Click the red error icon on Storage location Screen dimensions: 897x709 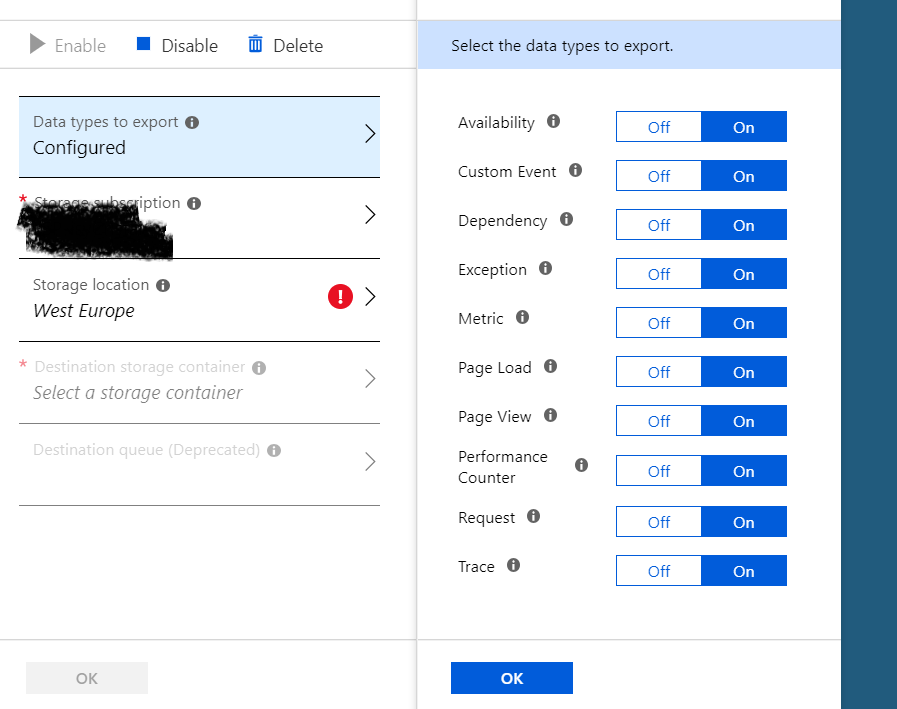(x=340, y=297)
